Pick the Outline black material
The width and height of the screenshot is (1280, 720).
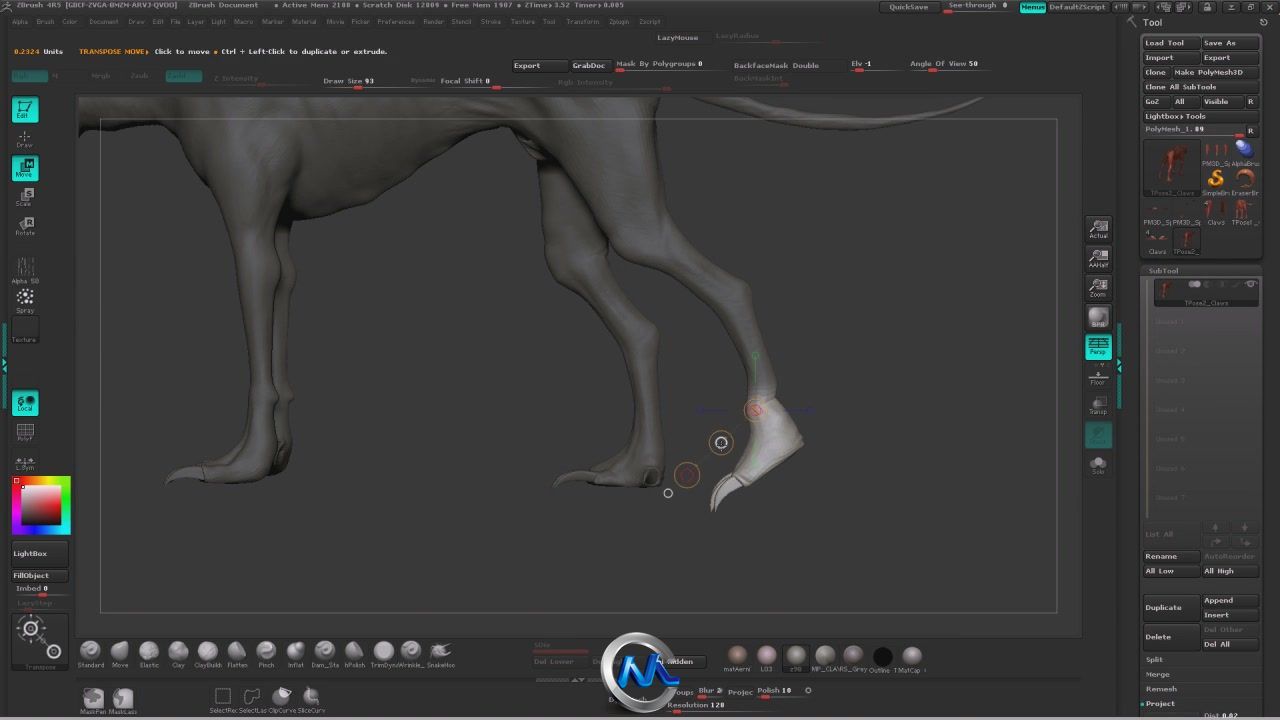point(882,658)
